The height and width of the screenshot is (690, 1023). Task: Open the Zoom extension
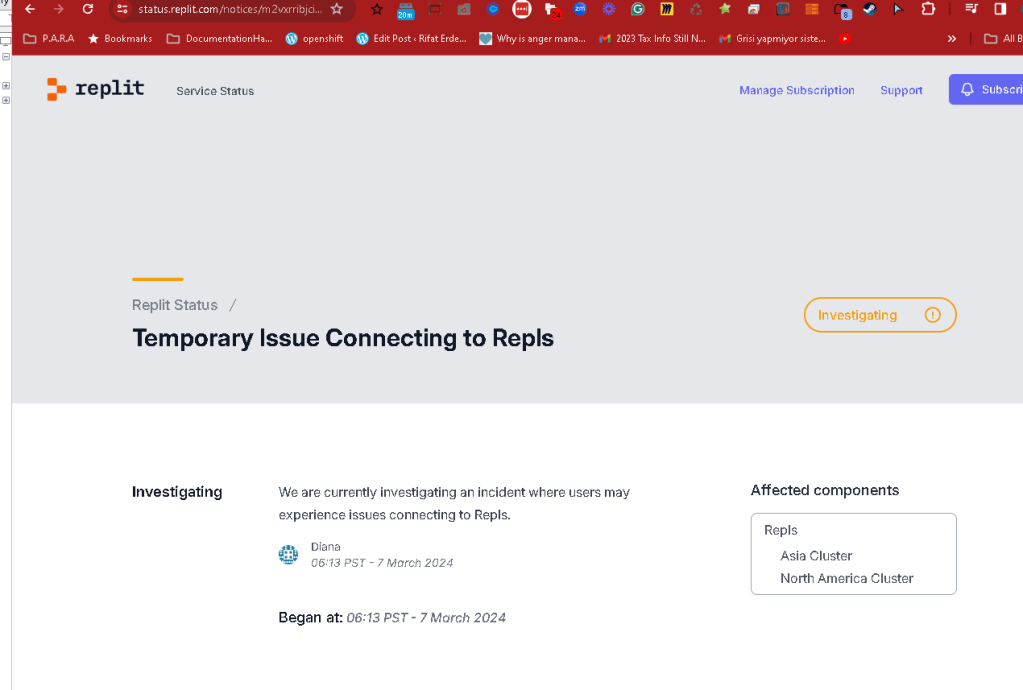pyautogui.click(x=580, y=9)
